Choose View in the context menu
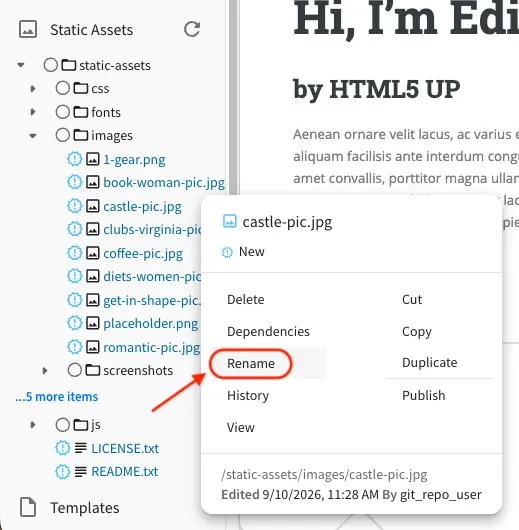Image resolution: width=519 pixels, height=530 pixels. 240,428
